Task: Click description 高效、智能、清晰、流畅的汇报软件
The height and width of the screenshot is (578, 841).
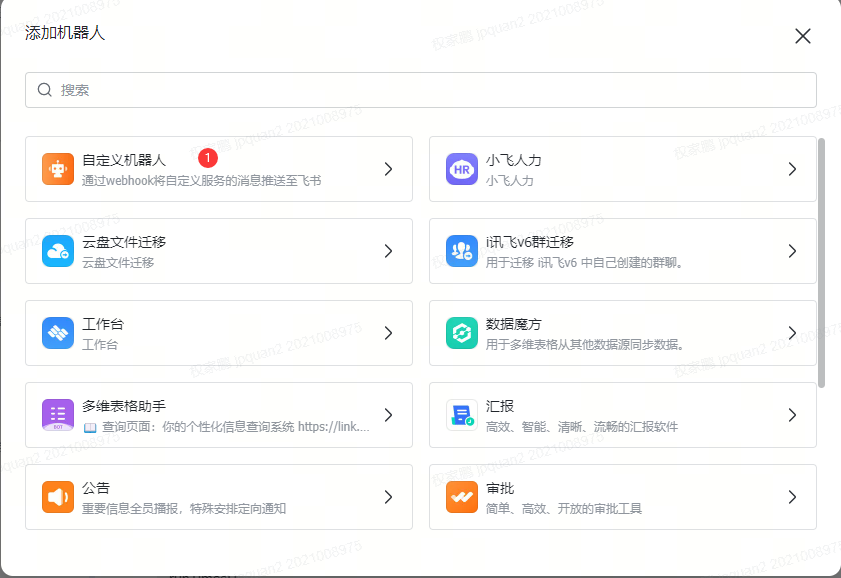Action: click(x=582, y=427)
